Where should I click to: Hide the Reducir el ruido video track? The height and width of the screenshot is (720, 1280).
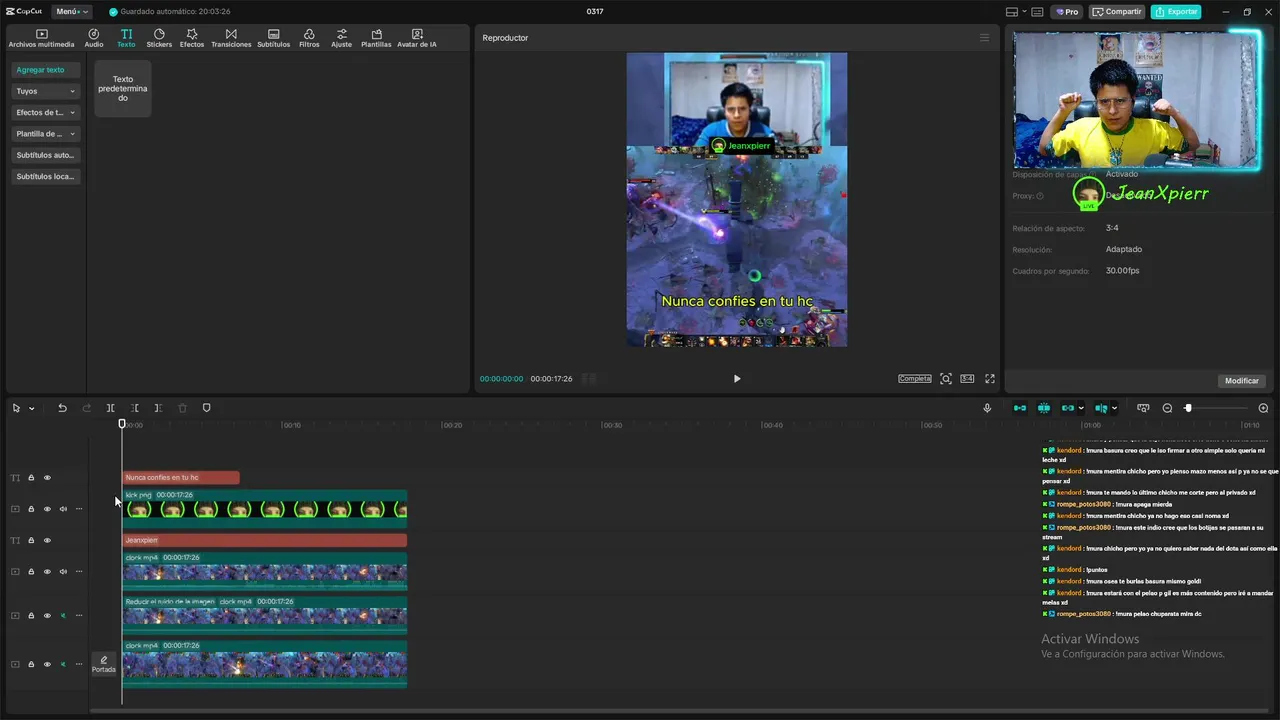point(47,616)
